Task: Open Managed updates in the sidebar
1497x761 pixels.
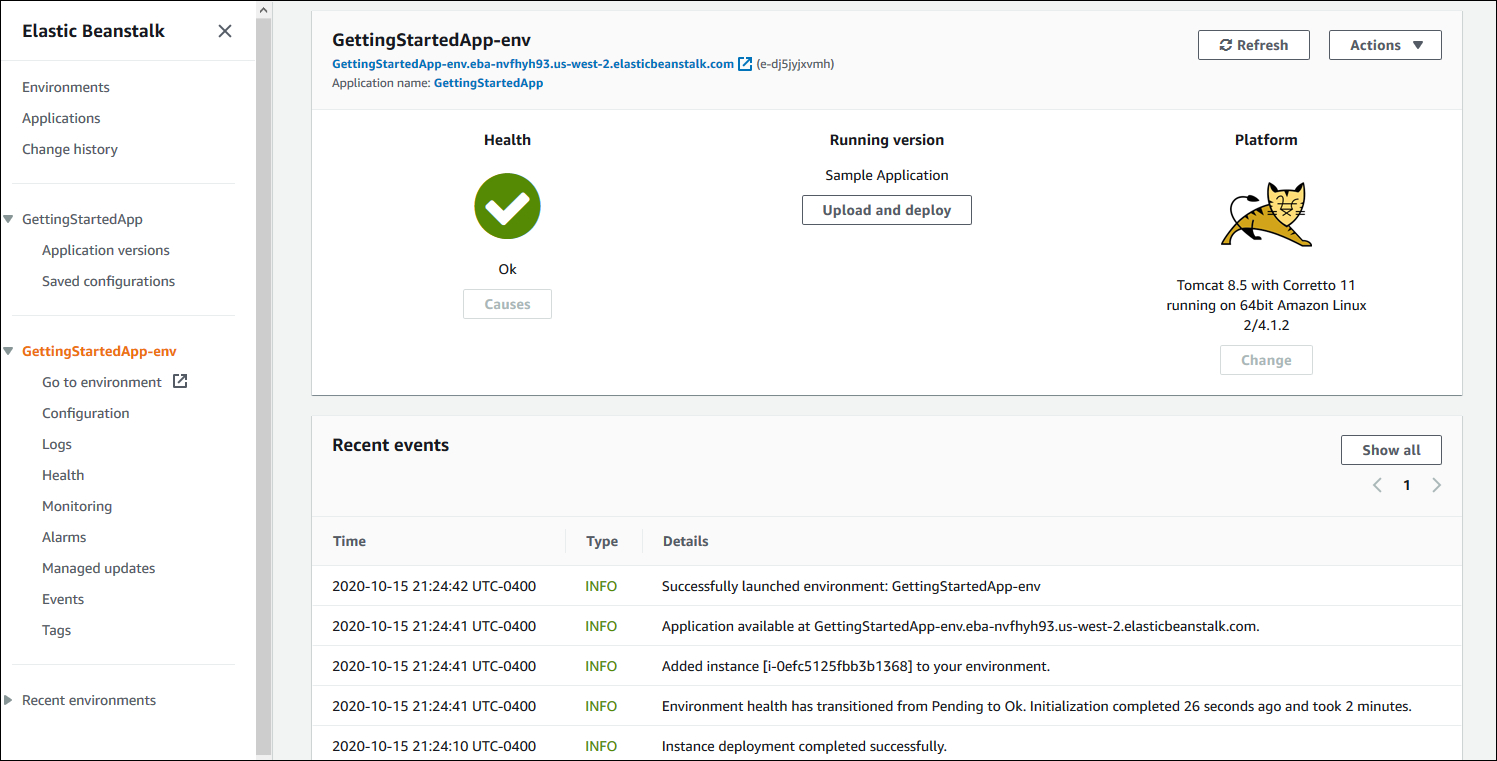Action: coord(99,568)
